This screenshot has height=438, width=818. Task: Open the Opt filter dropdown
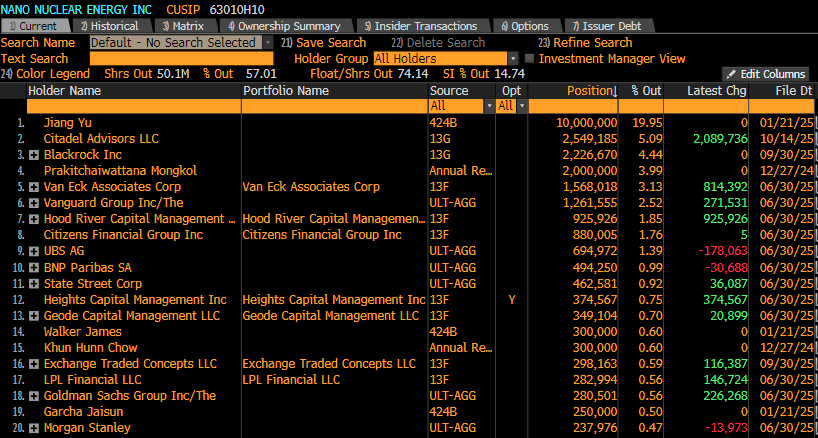click(522, 106)
